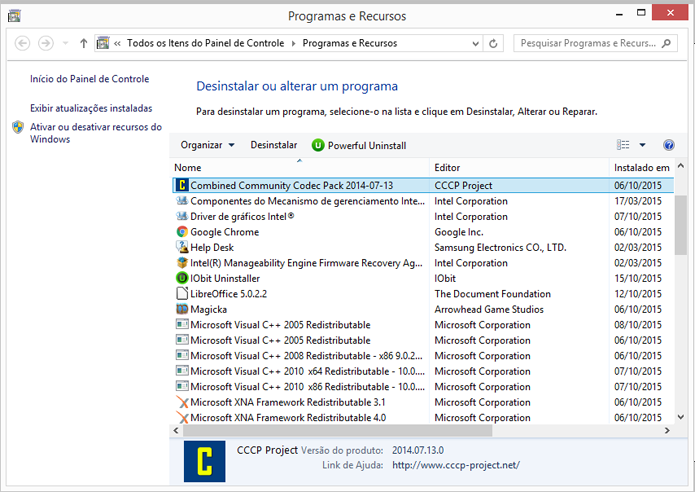
Task: Click the 15/10/2015 install date
Action: [x=638, y=278]
